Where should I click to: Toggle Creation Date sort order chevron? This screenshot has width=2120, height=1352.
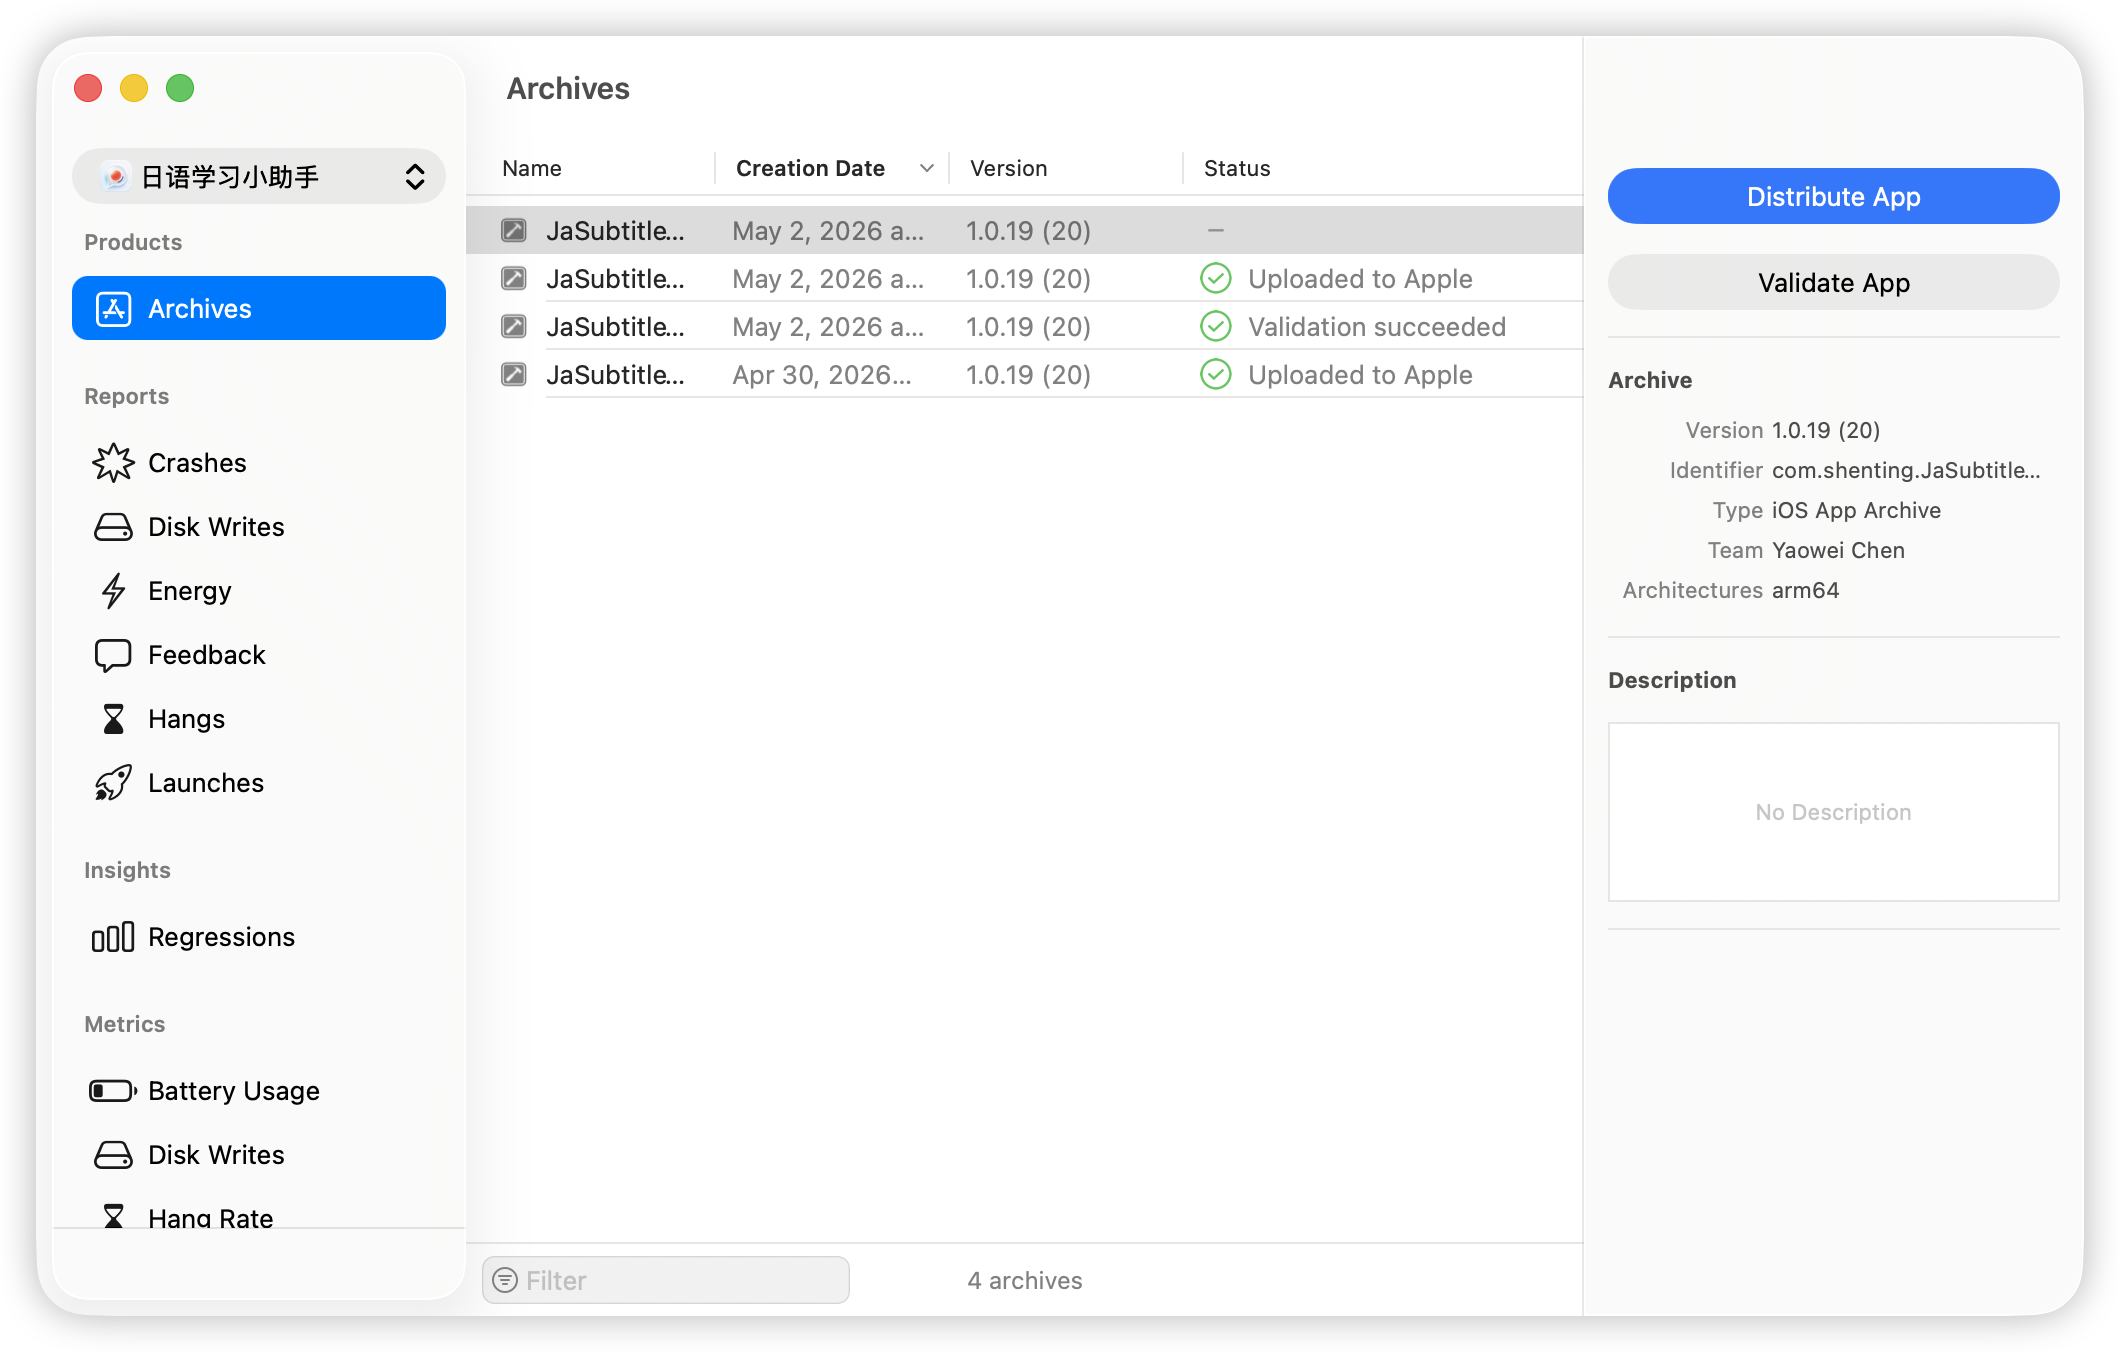pyautogui.click(x=927, y=168)
